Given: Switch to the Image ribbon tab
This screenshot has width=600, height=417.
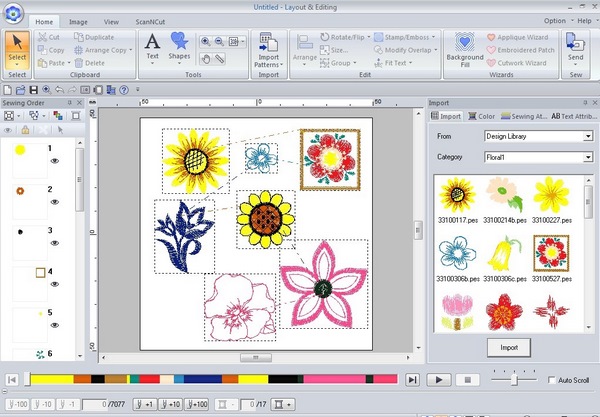Looking at the screenshot, I should 78,22.
